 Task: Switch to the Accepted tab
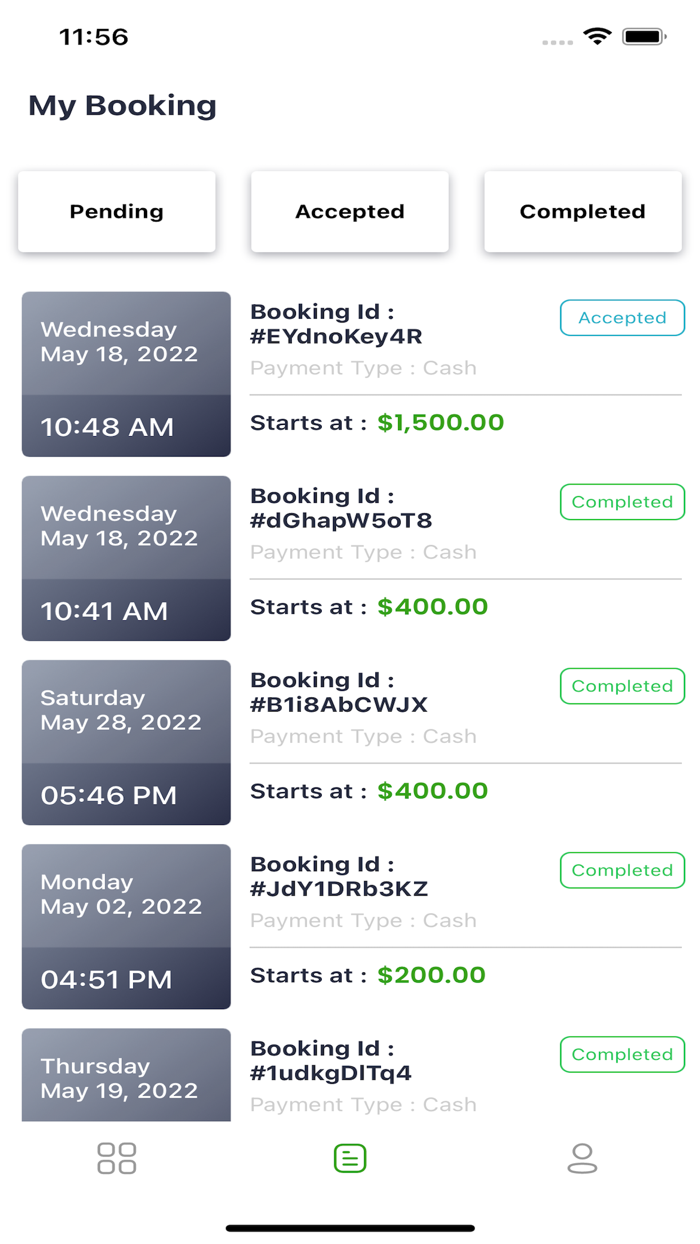(350, 212)
